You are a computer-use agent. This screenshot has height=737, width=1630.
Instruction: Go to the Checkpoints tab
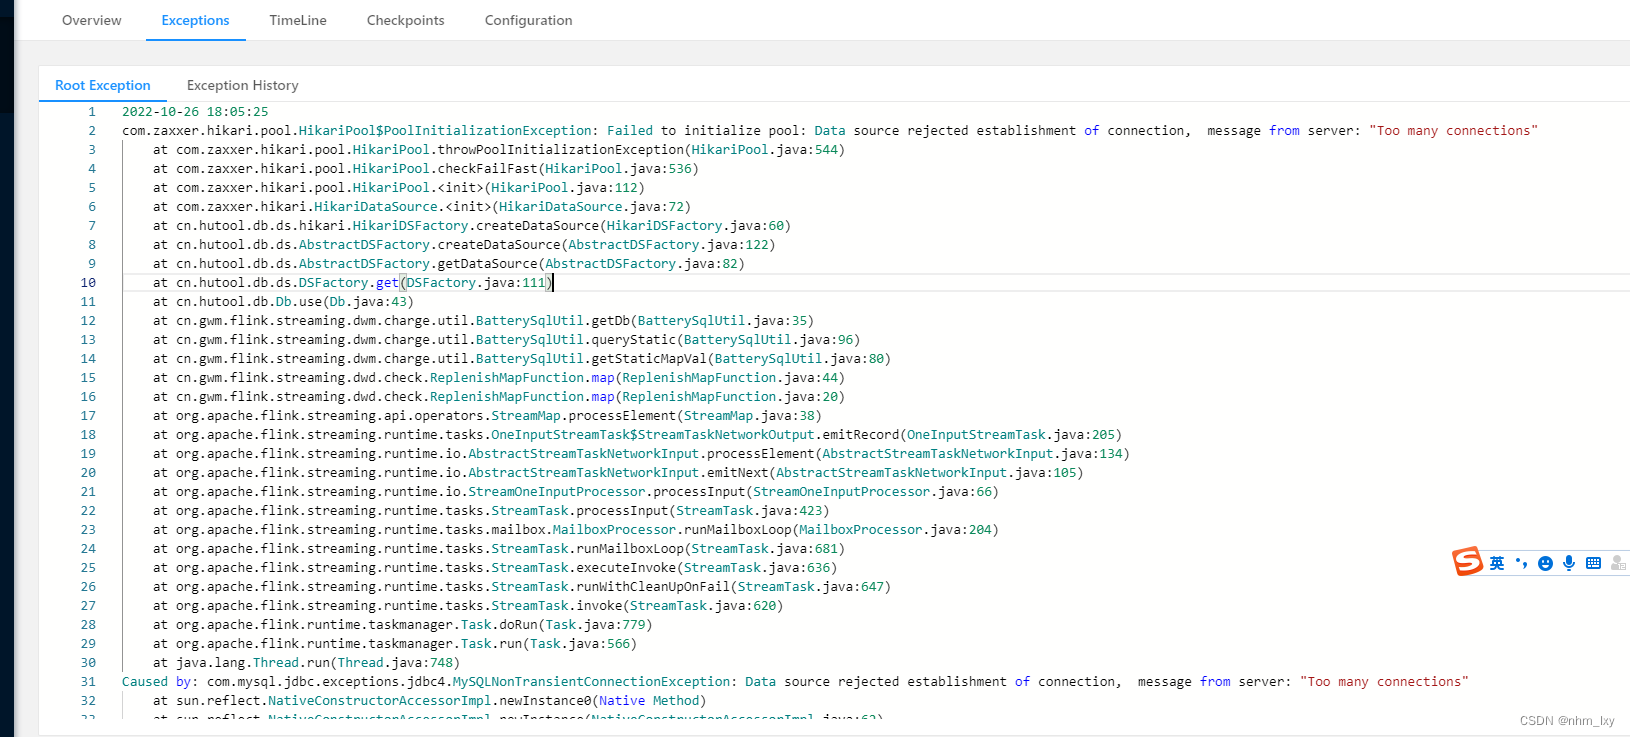tap(405, 20)
